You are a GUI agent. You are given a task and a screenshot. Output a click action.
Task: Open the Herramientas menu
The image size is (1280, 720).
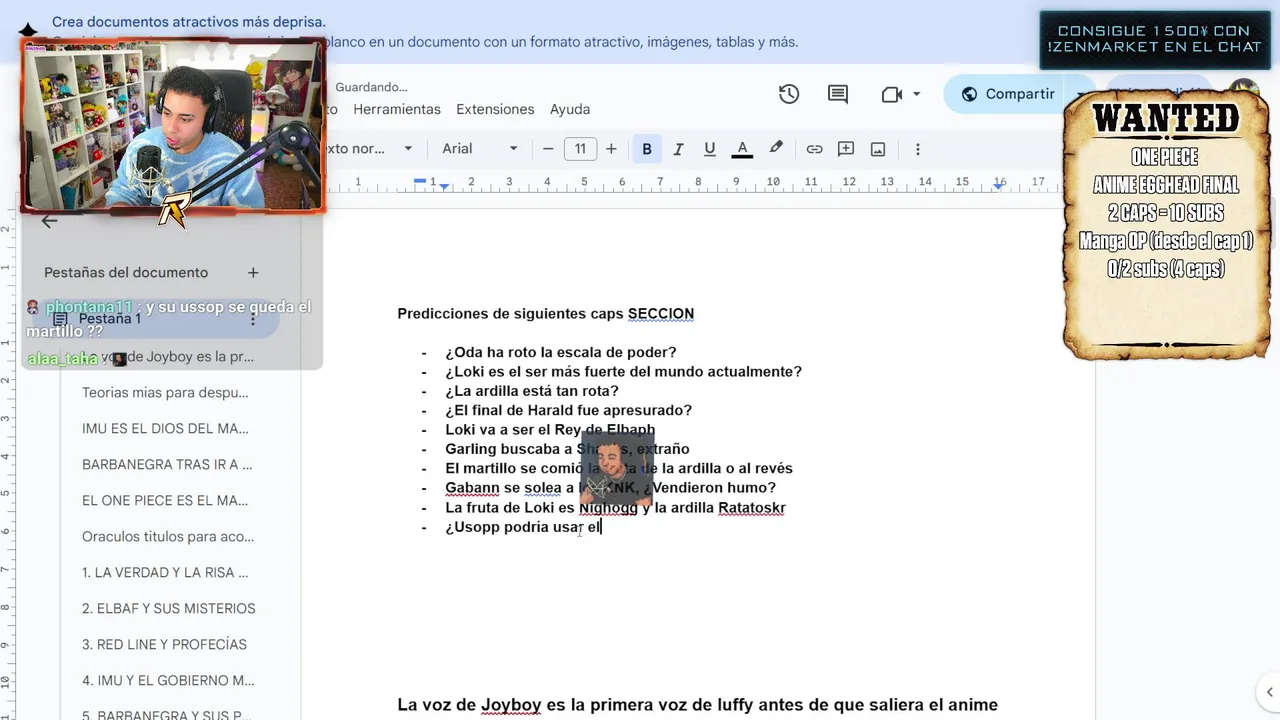[x=397, y=109]
